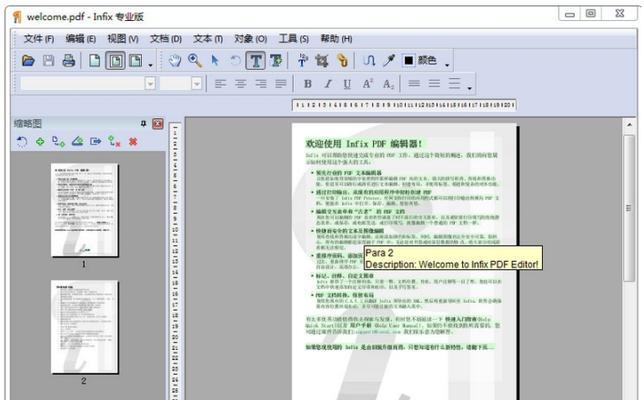Center align the text
The height and width of the screenshot is (400, 644).
(241, 84)
